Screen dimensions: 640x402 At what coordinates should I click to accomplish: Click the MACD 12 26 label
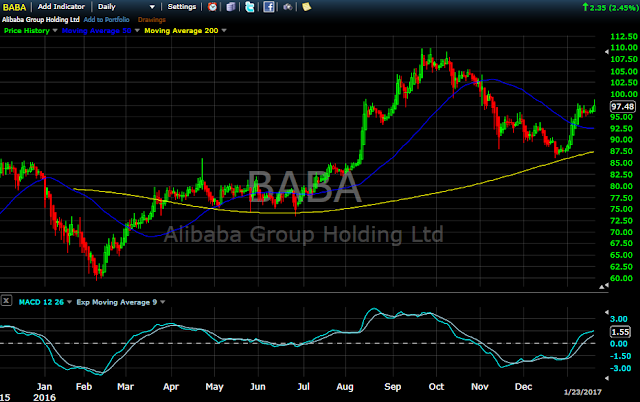tap(41, 302)
